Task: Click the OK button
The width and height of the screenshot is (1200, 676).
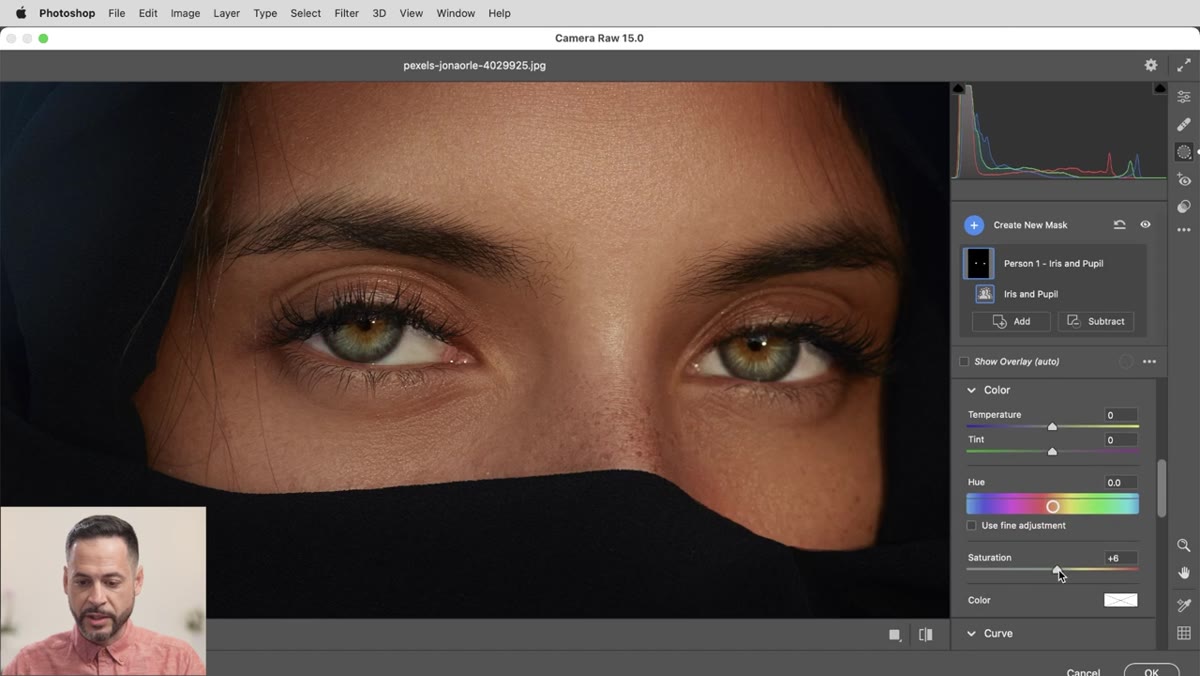Action: (x=1151, y=672)
